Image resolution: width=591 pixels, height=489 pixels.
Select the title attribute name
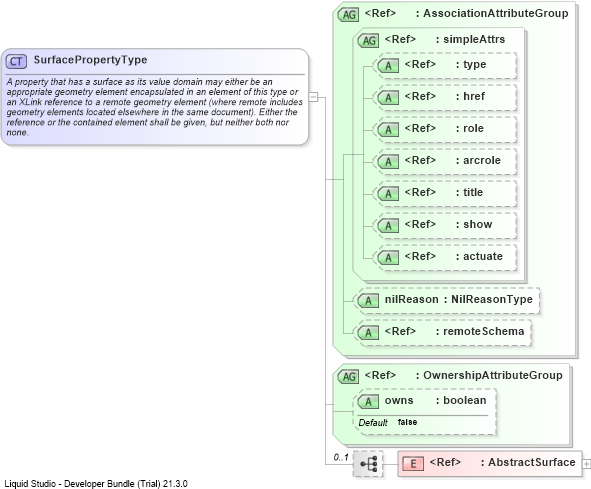[473, 192]
